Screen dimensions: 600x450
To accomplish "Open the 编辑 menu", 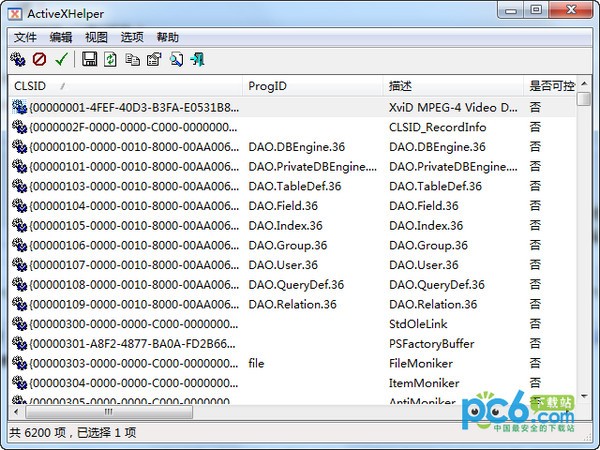I will tap(61, 38).
